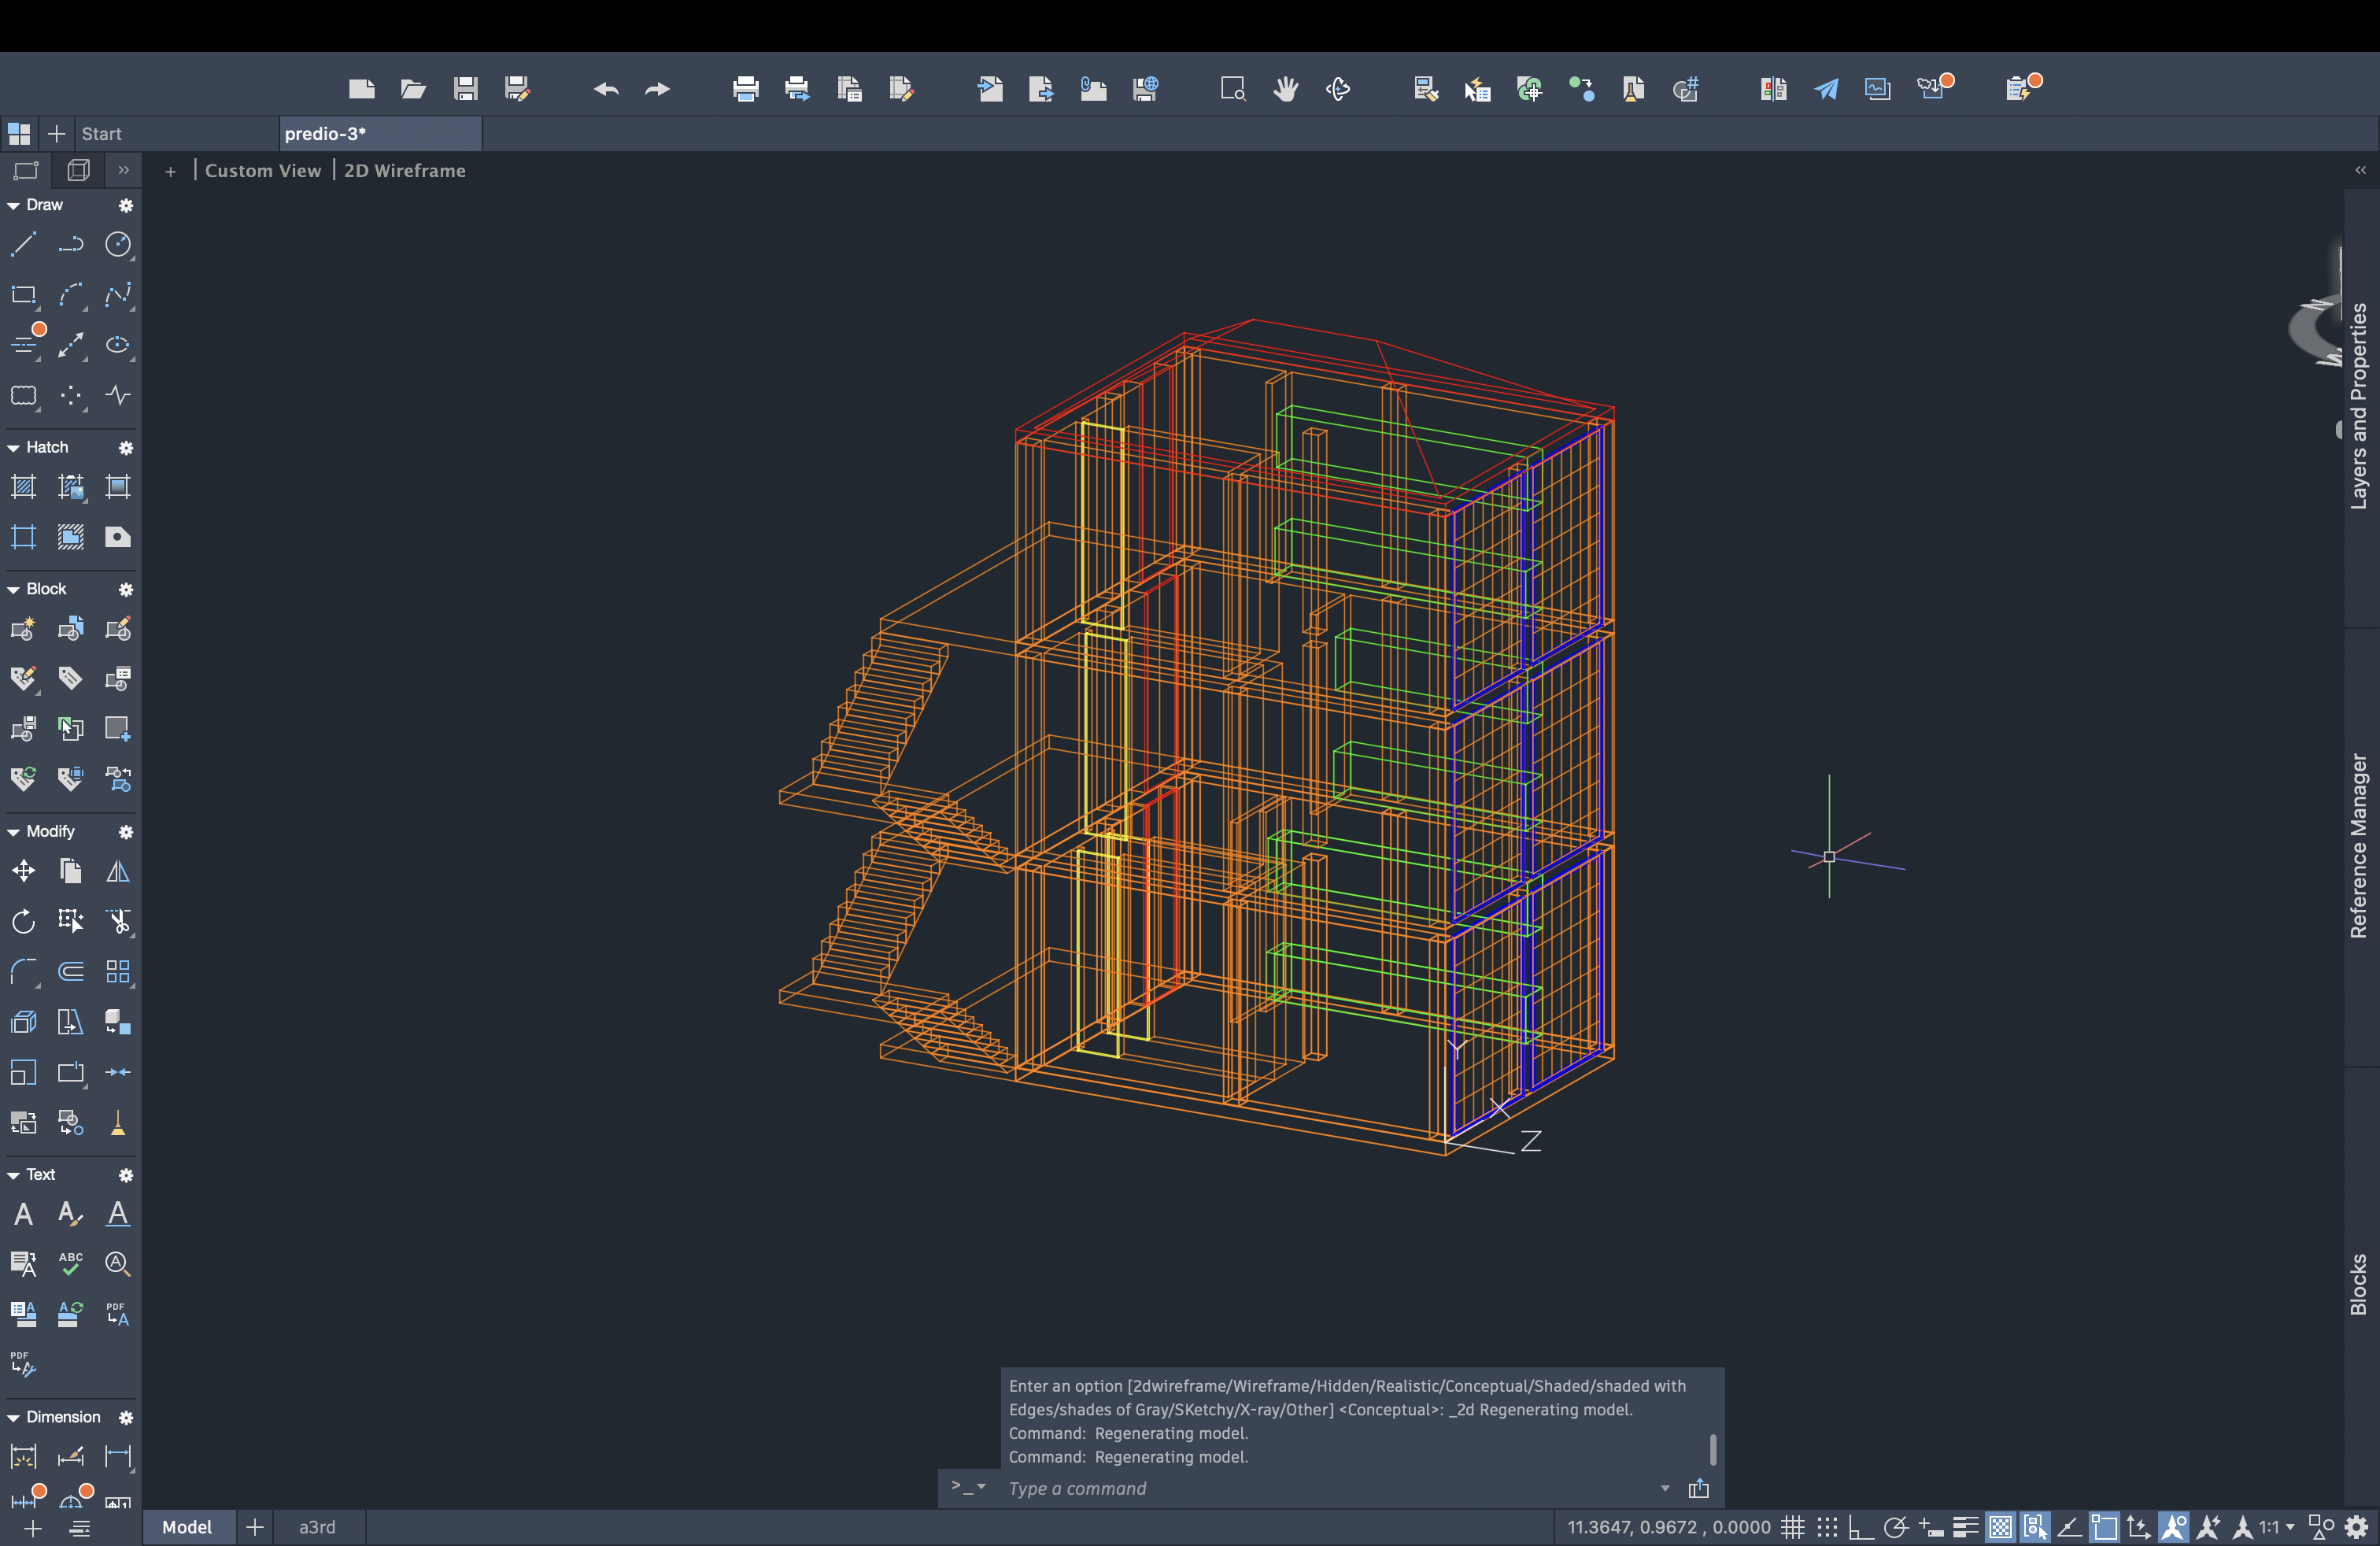
Task: Open the a3rd layout tab
Action: click(x=317, y=1527)
